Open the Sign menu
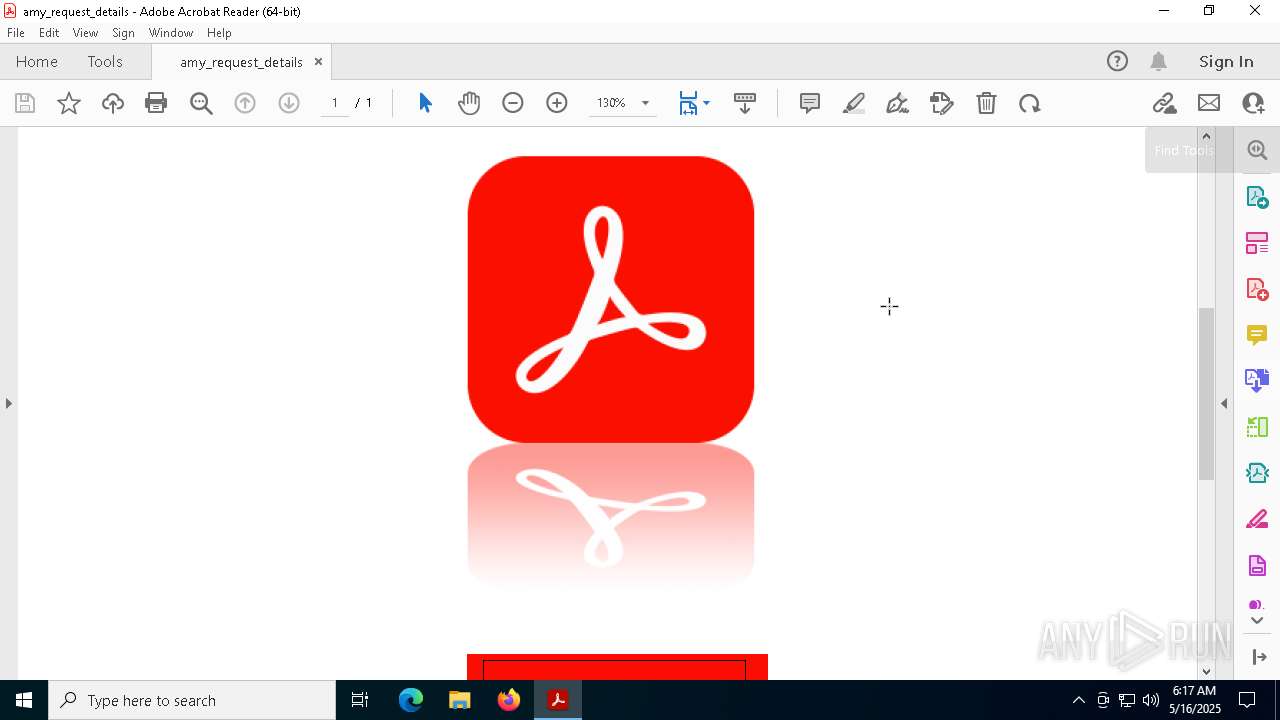This screenshot has width=1280, height=720. click(x=123, y=33)
